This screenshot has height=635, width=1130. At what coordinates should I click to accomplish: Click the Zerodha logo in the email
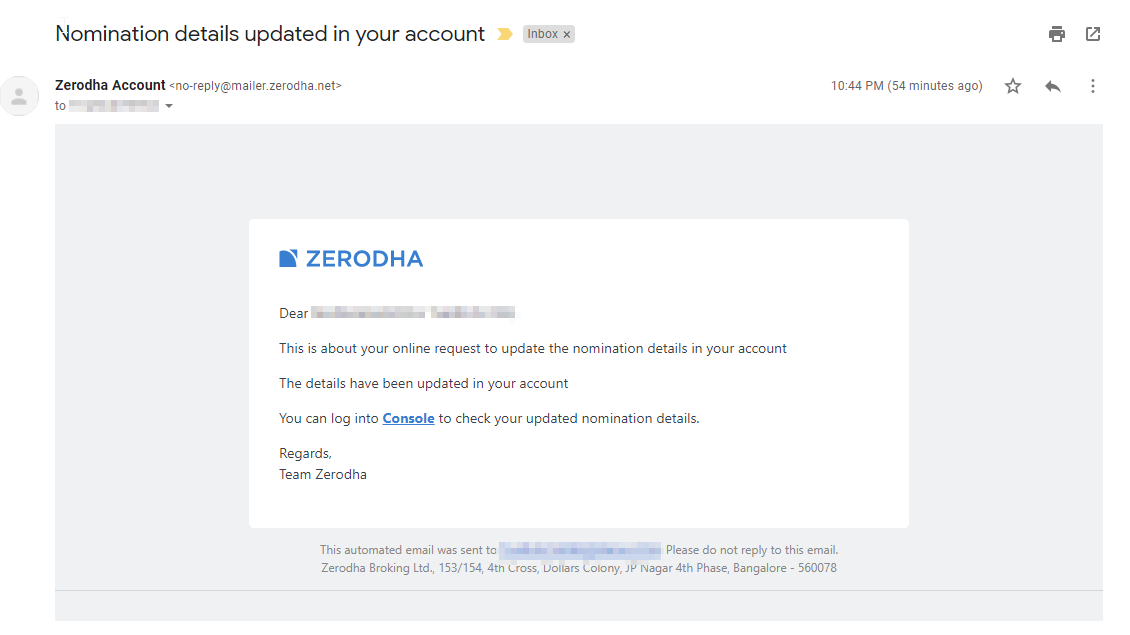(351, 258)
